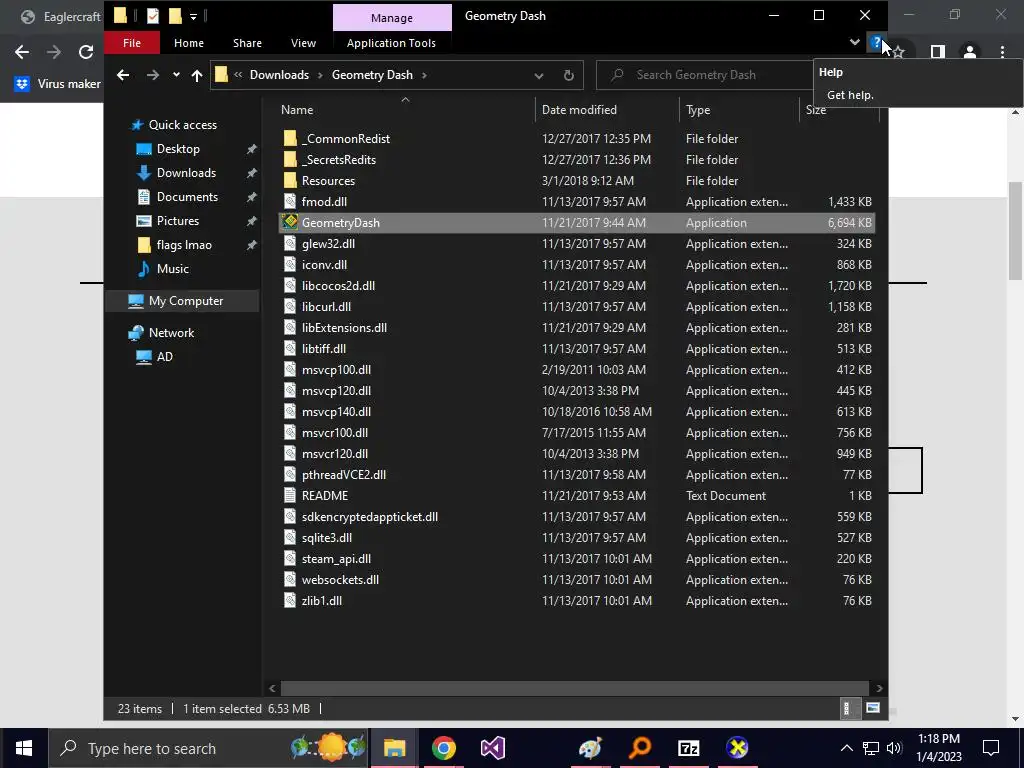Select websockets.dll file

(x=340, y=580)
